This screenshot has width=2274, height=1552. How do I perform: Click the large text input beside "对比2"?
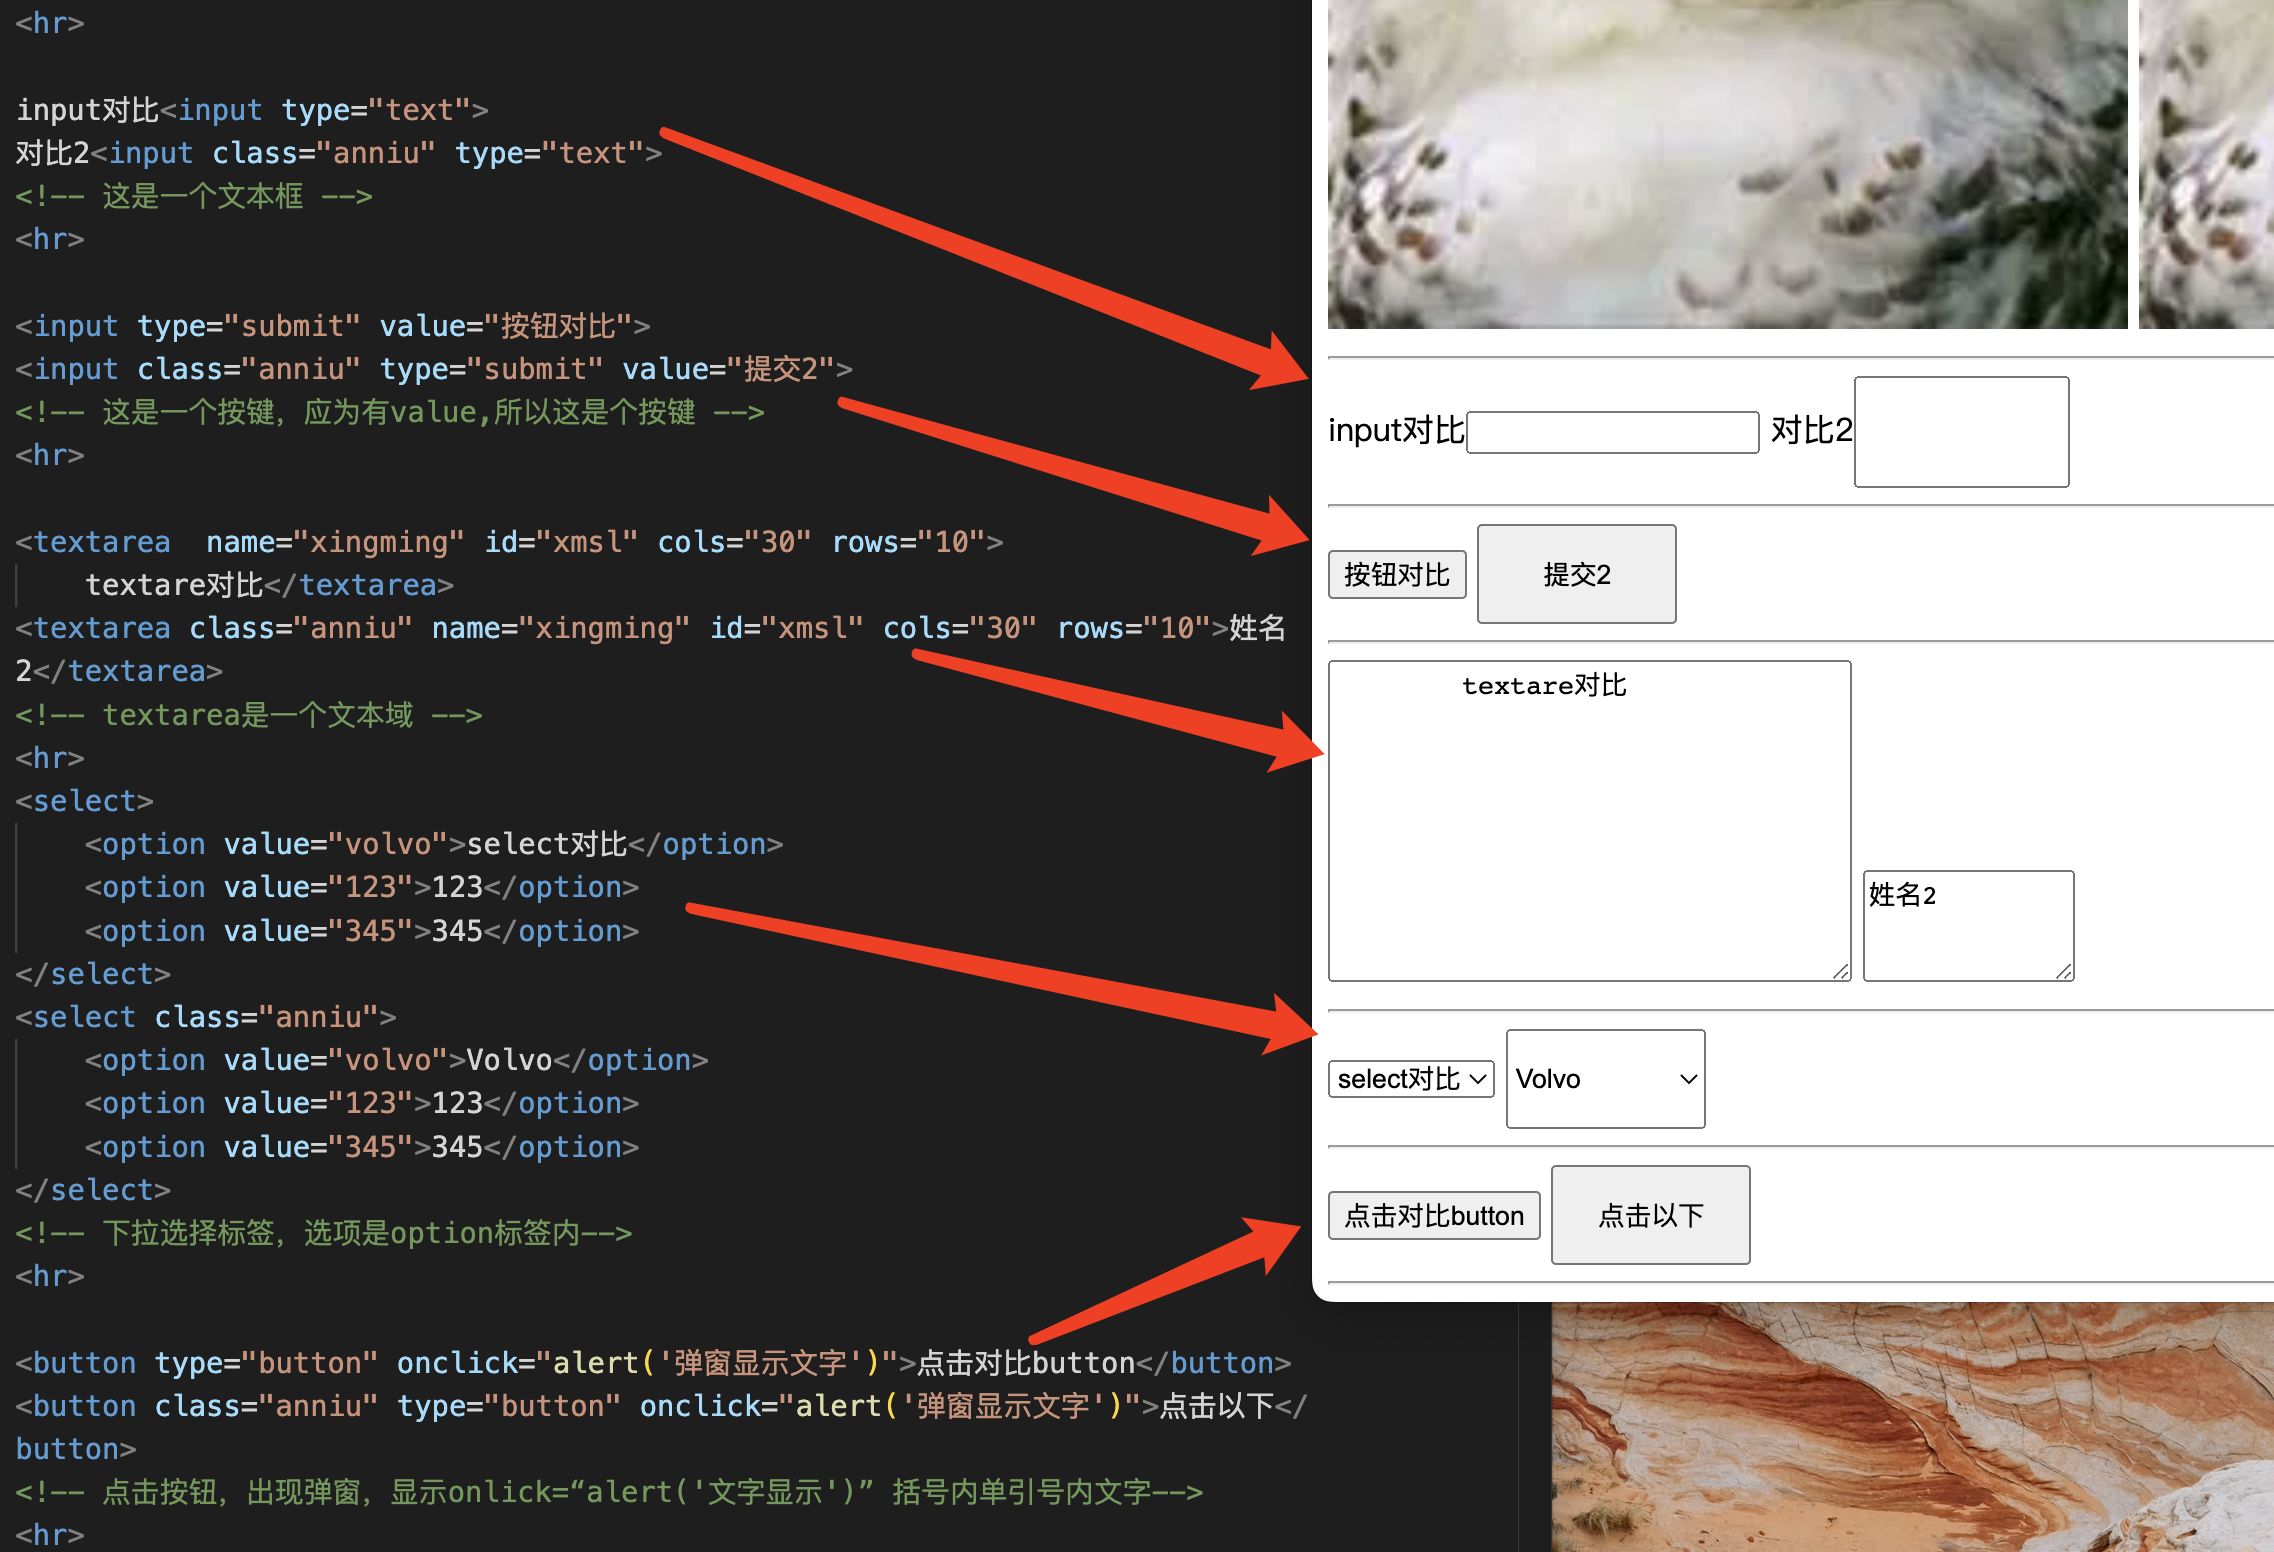pyautogui.click(x=1961, y=432)
